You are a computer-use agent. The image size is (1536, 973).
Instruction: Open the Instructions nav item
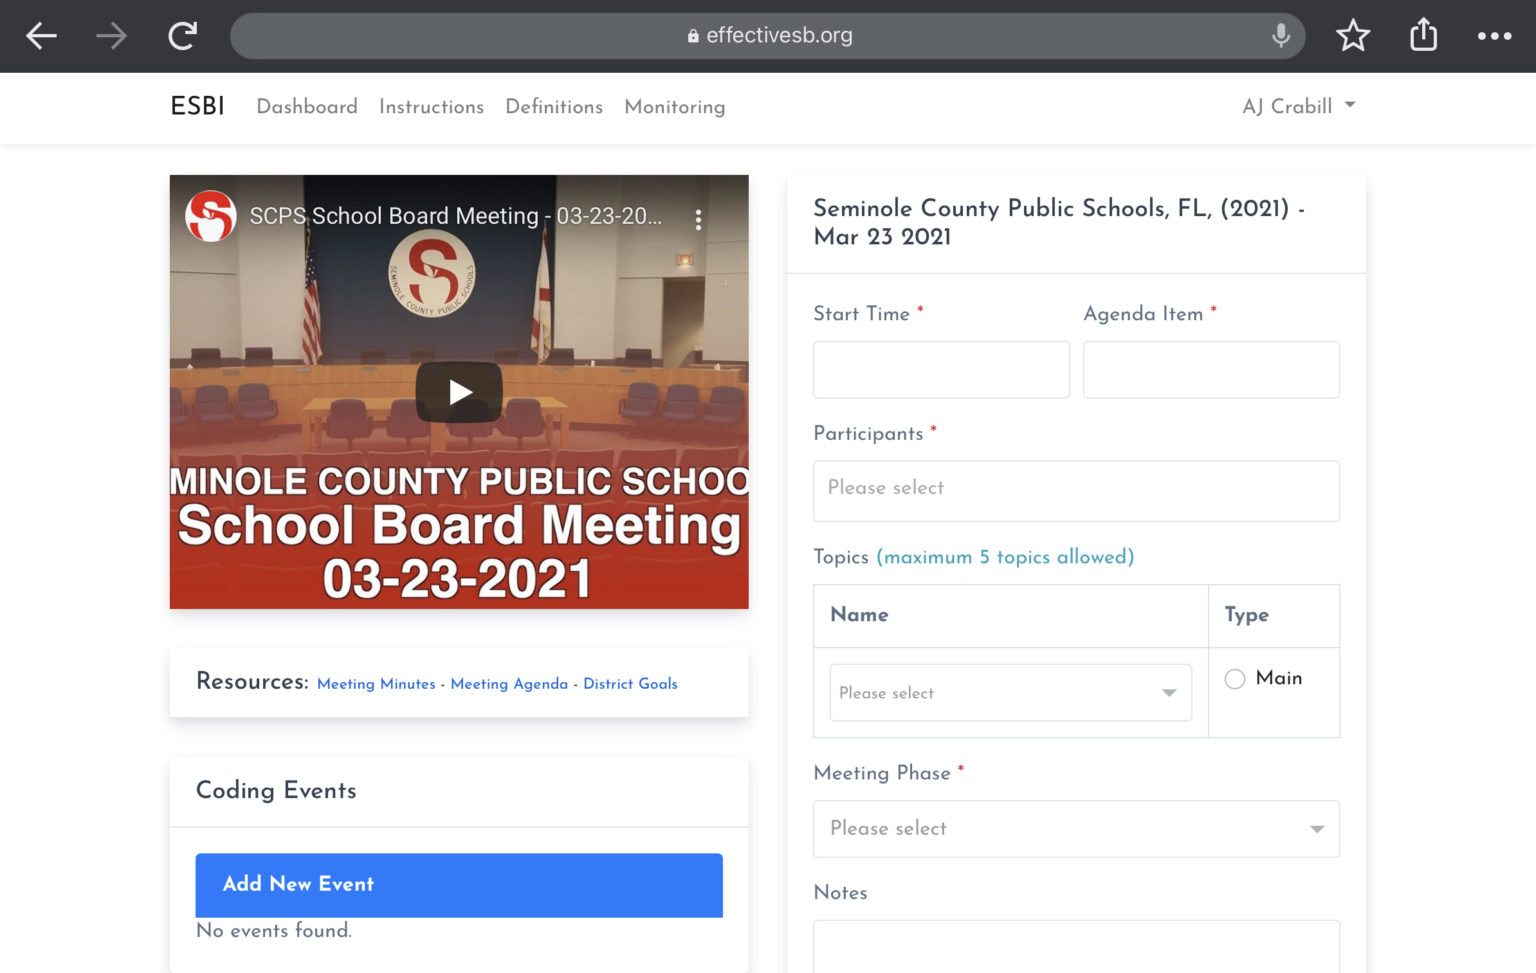(x=431, y=106)
